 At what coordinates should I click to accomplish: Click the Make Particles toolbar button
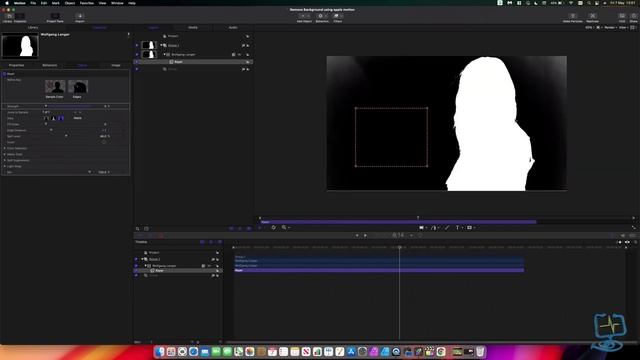click(x=573, y=18)
